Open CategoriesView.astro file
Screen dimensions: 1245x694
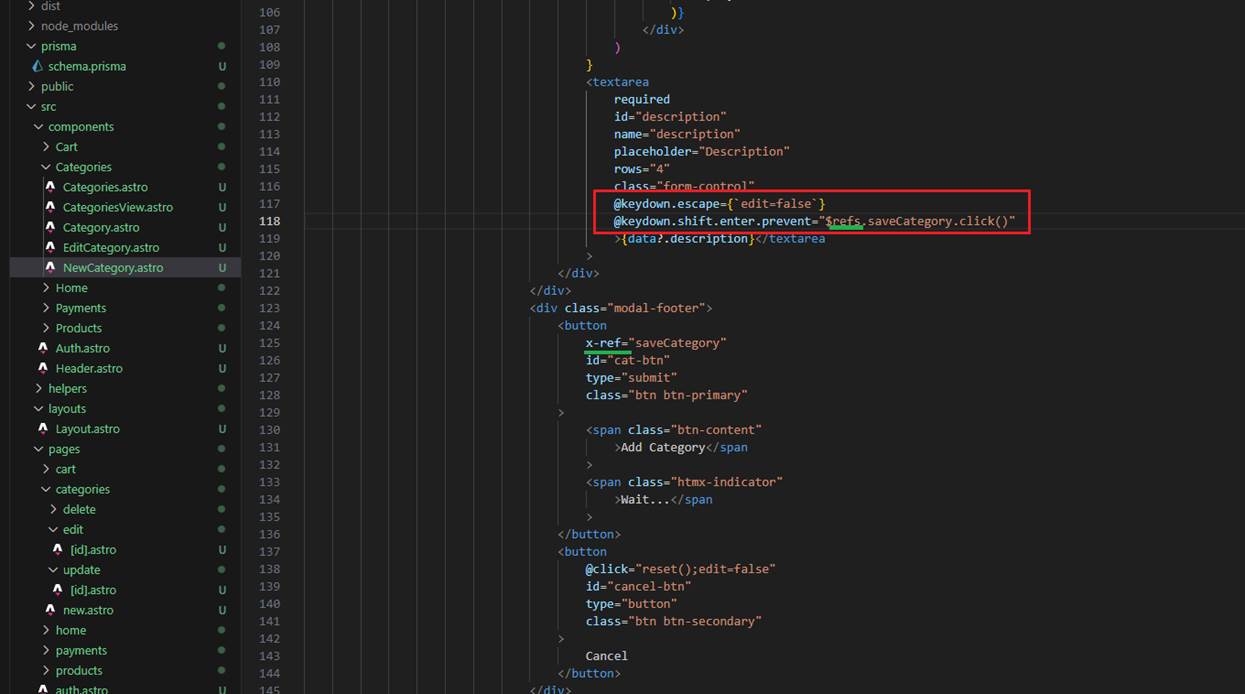(118, 207)
